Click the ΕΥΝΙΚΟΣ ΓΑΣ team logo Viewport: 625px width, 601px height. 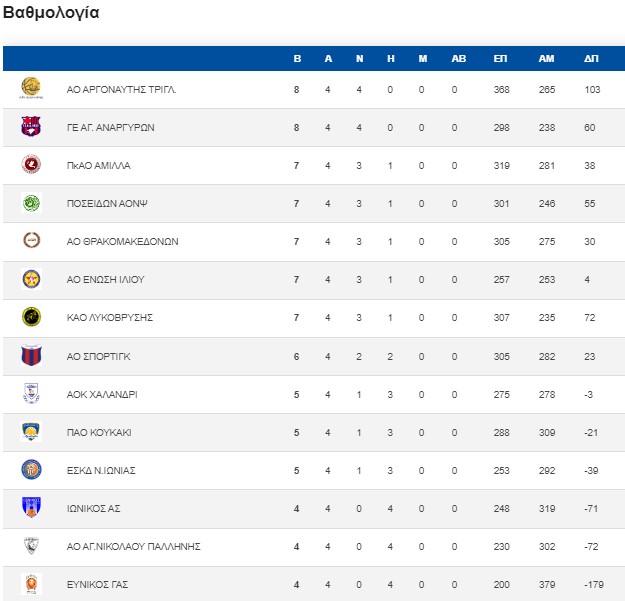coord(31,583)
